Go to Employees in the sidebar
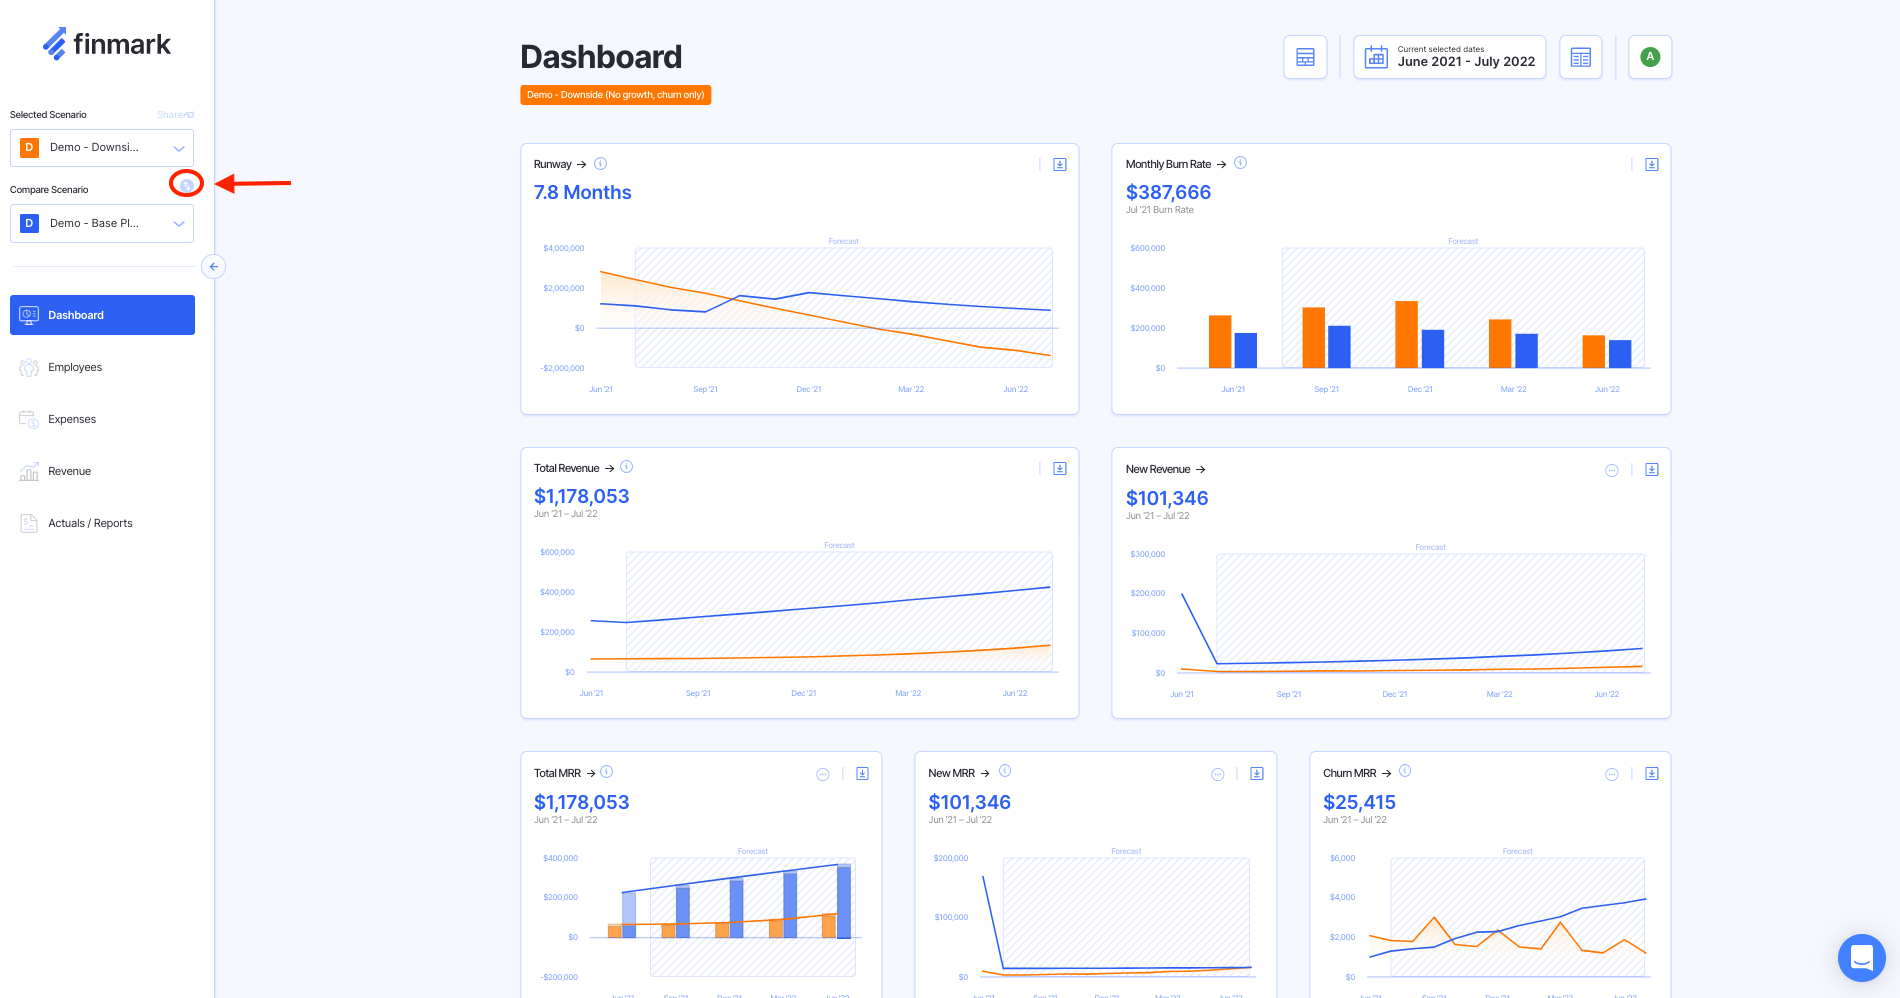 pyautogui.click(x=75, y=367)
